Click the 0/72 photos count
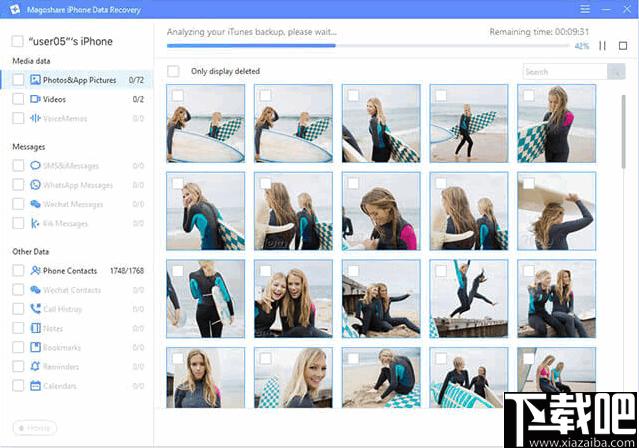 pyautogui.click(x=136, y=80)
